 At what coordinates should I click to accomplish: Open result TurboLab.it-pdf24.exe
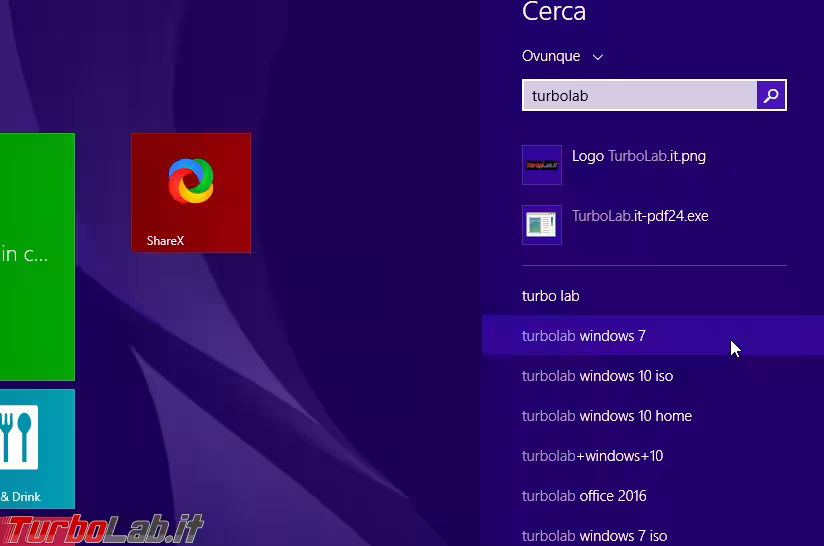[x=640, y=216]
